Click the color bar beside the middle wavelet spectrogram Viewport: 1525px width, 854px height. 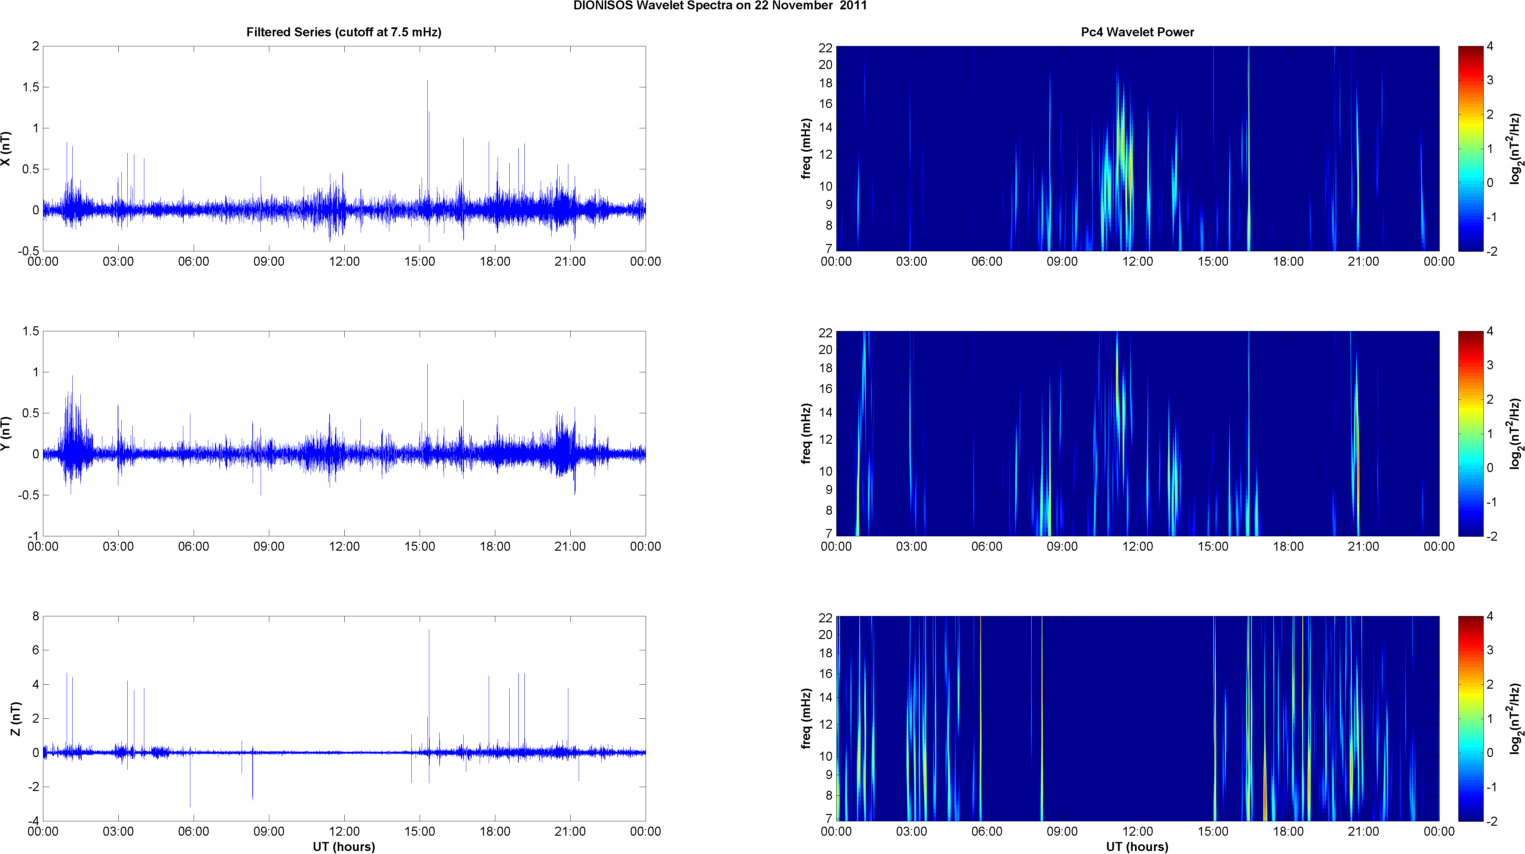(x=1470, y=433)
